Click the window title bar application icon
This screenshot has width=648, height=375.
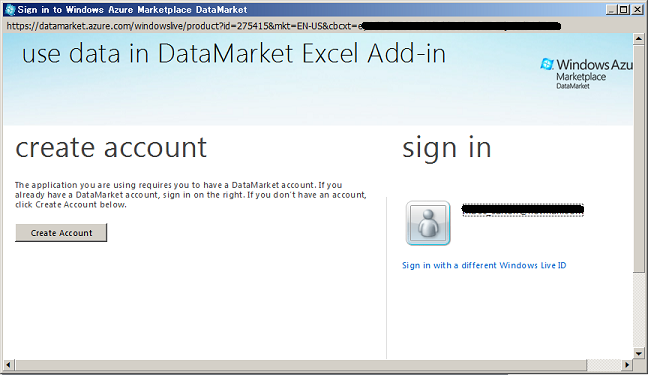coord(10,10)
